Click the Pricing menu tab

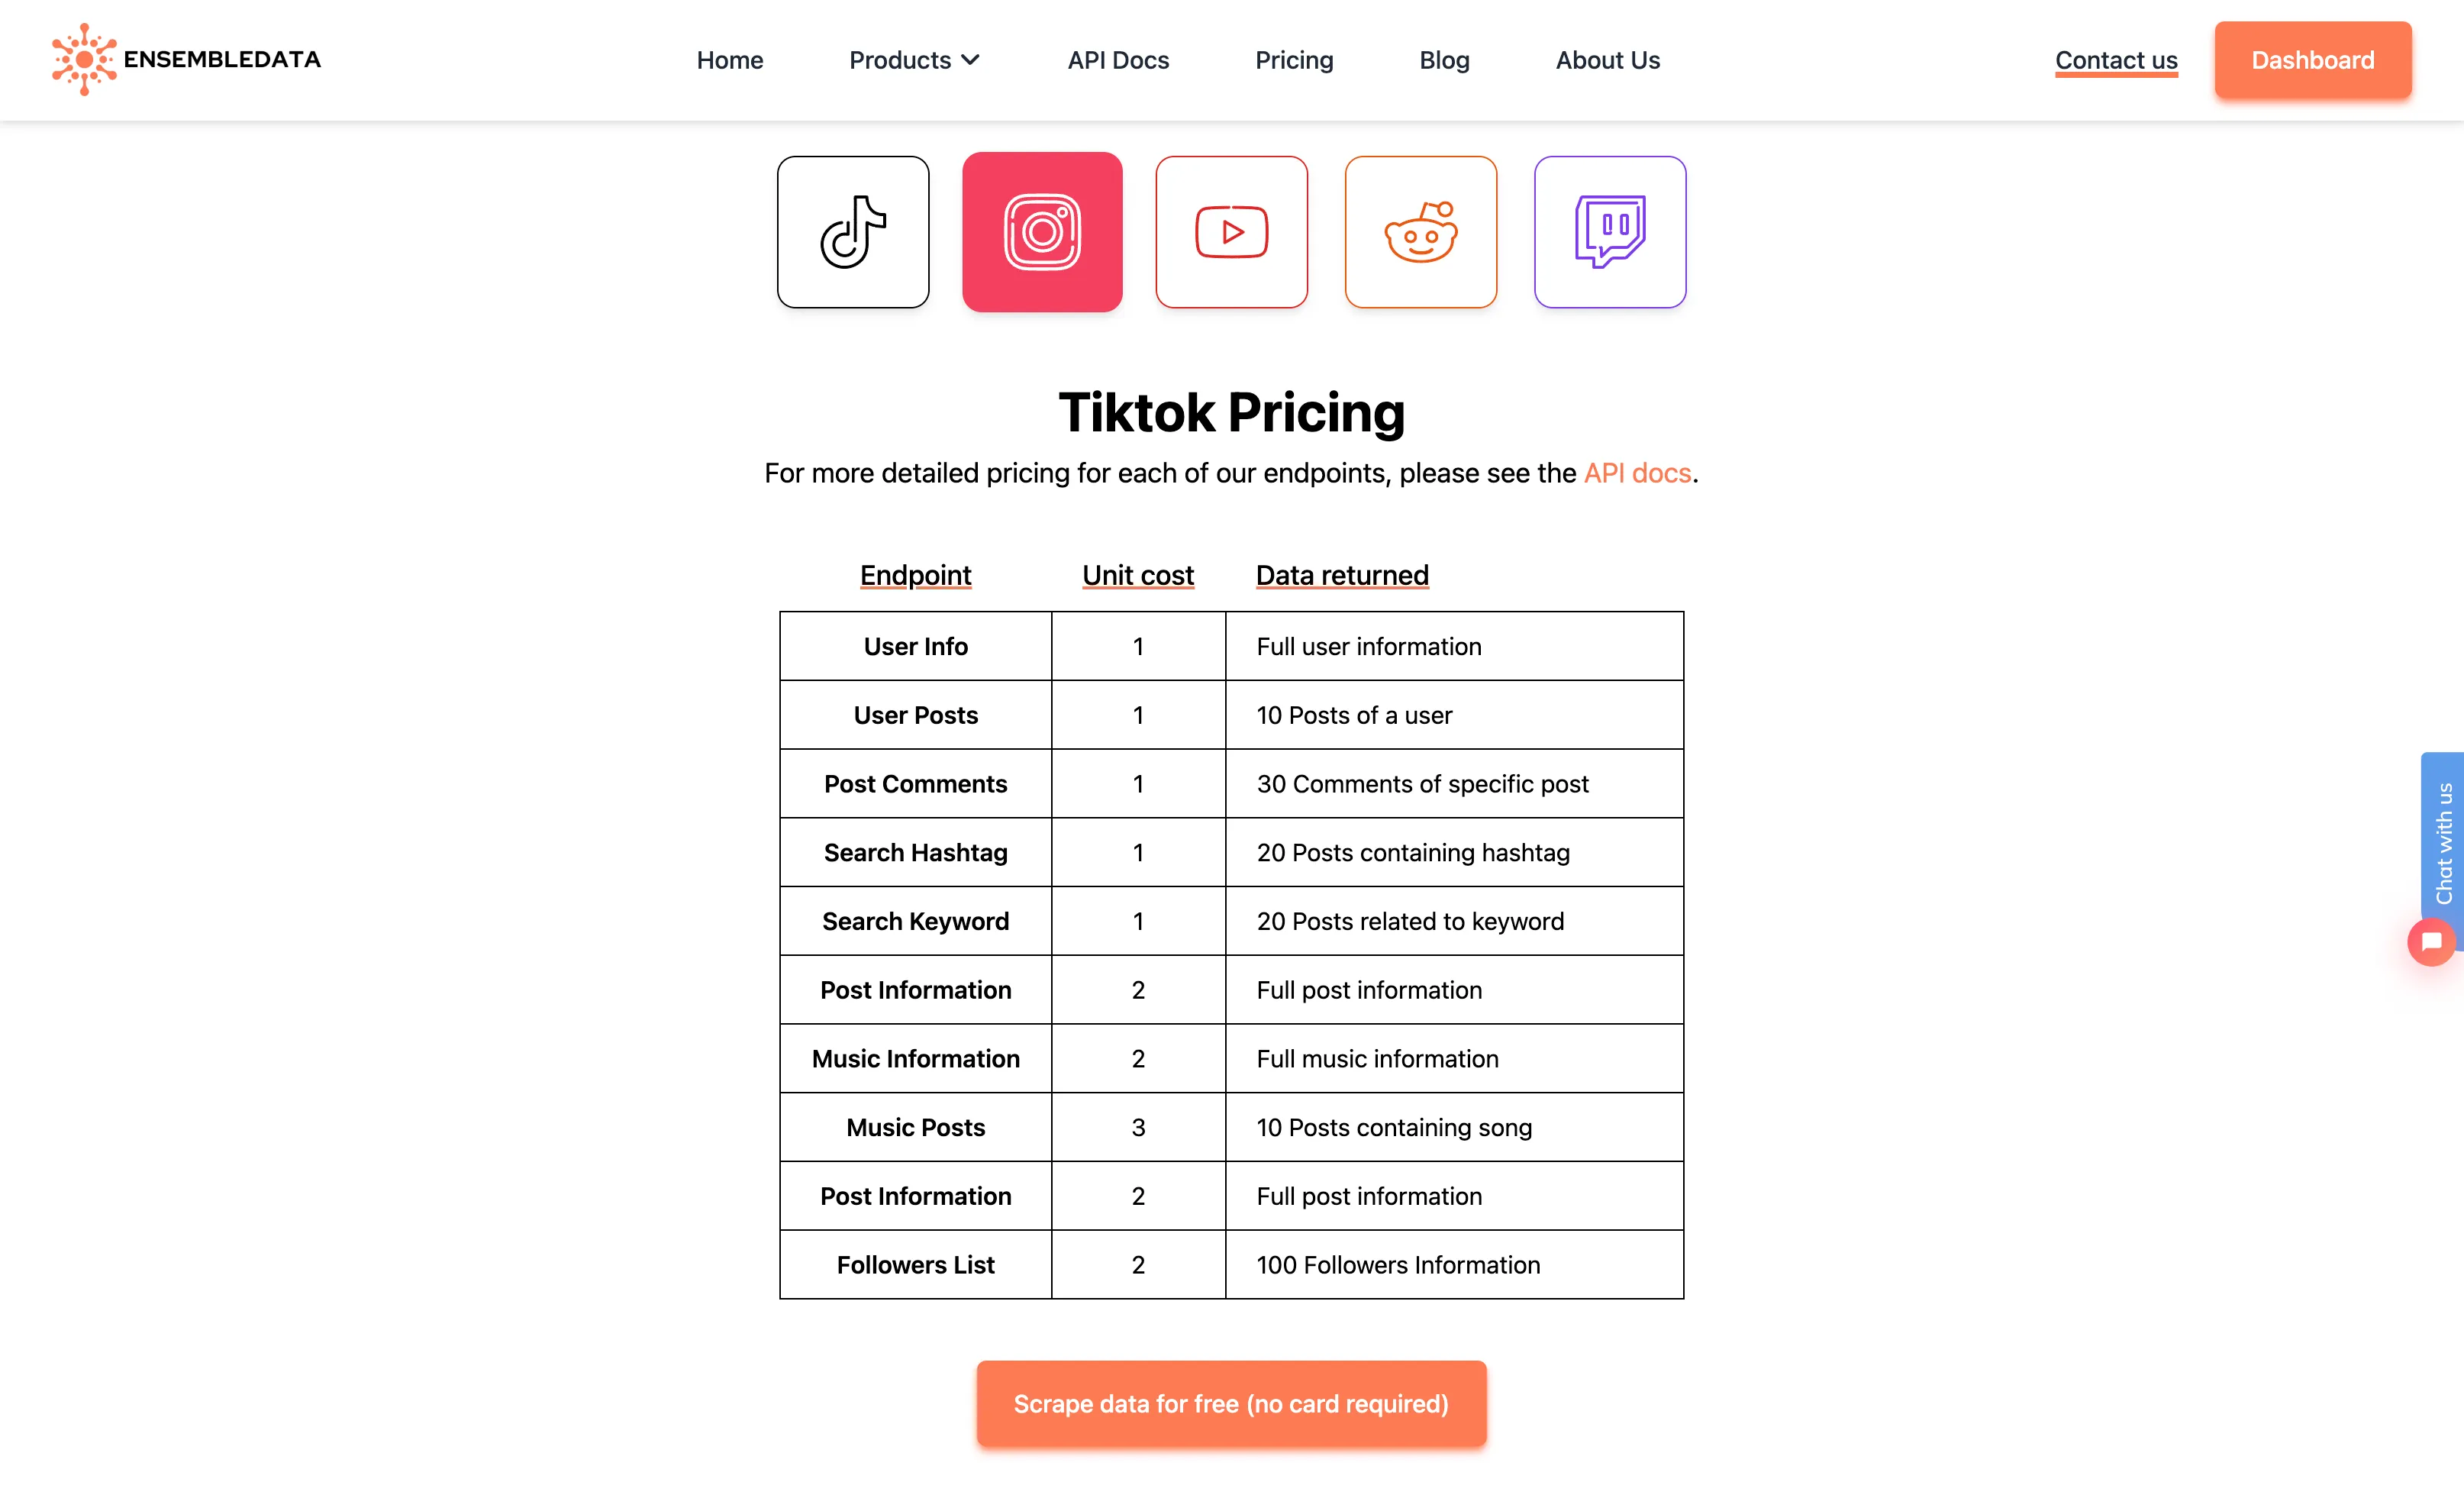point(1294,60)
